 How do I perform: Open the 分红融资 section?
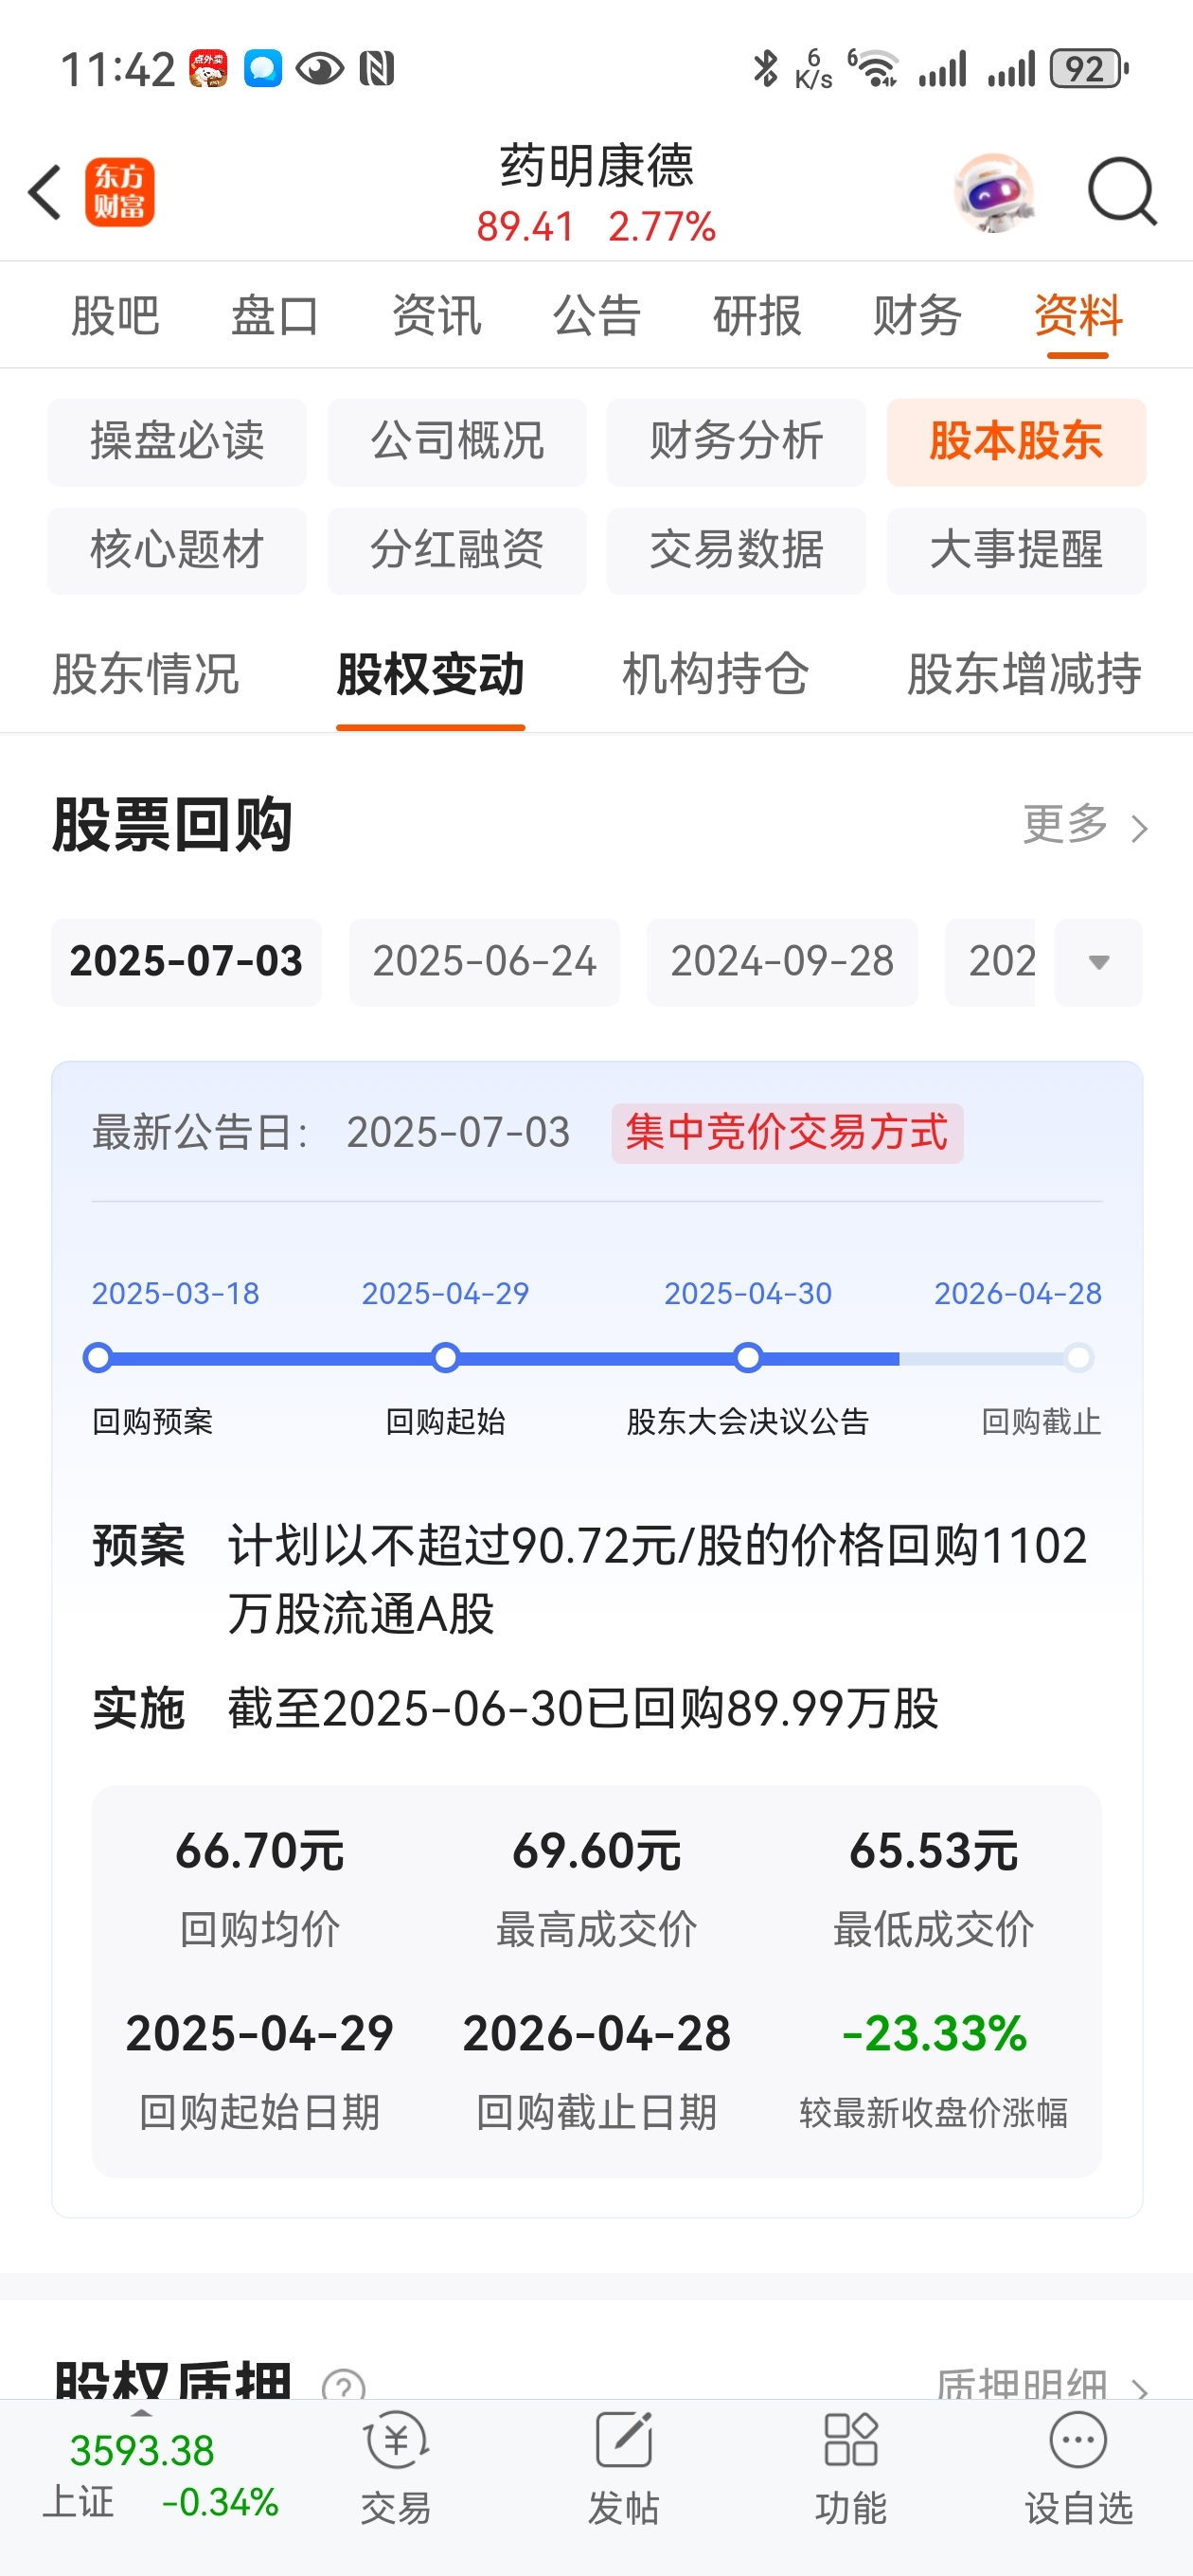457,550
